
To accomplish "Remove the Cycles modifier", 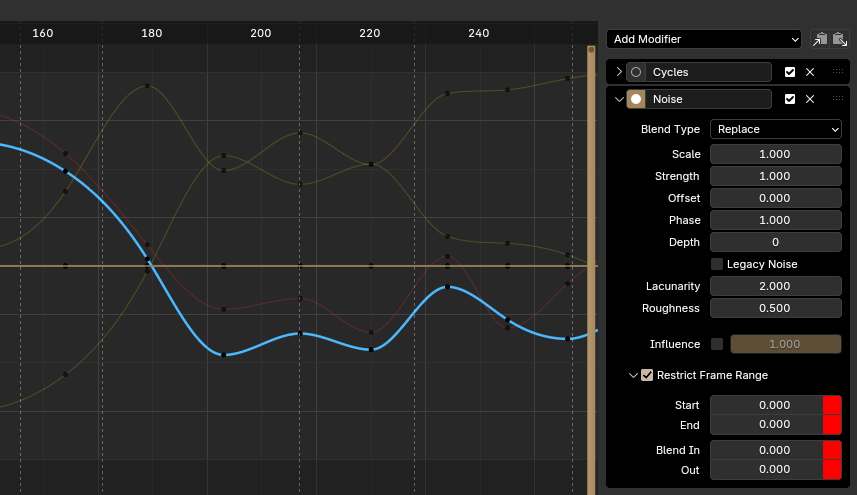I will [810, 72].
